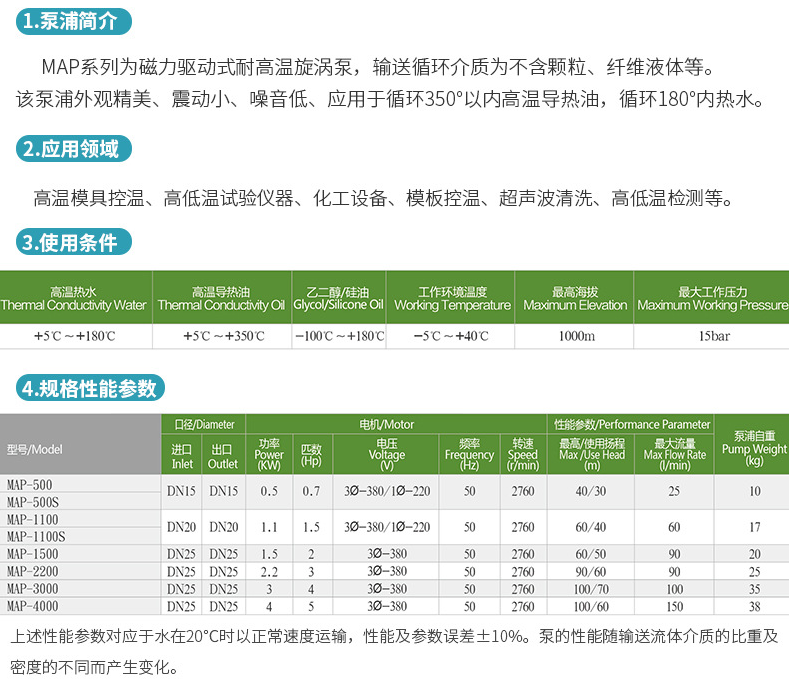Click the 2.2 KW power value

click(x=269, y=571)
